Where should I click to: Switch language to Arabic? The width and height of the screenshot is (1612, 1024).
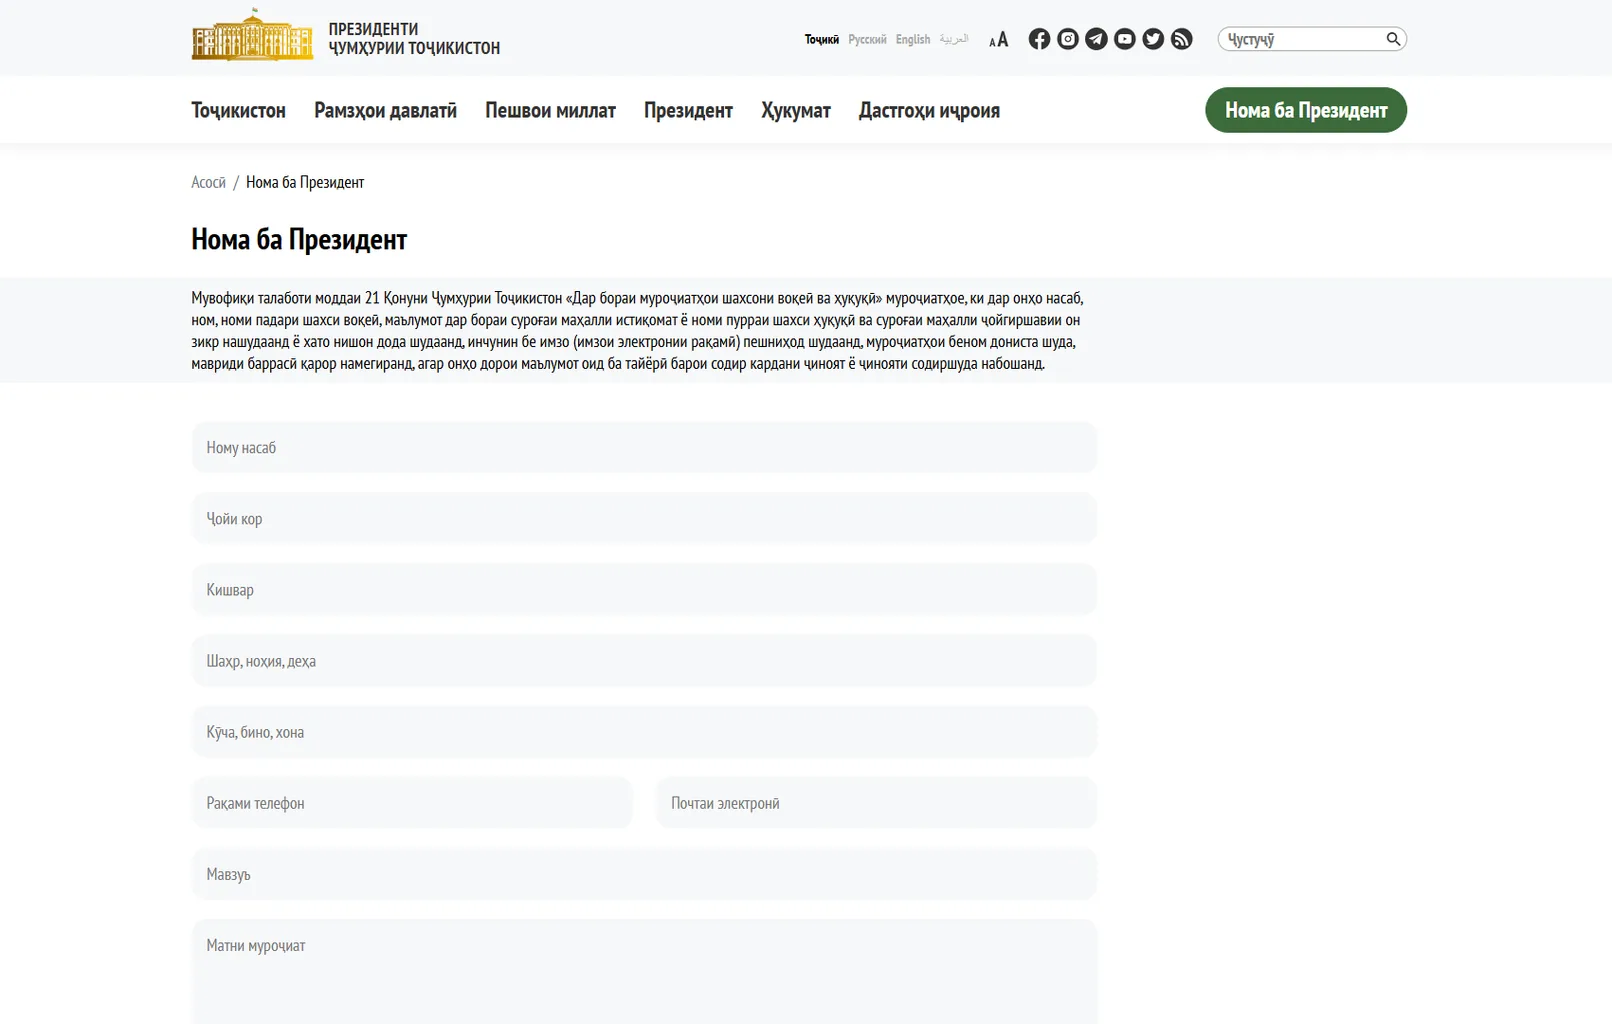pos(954,39)
